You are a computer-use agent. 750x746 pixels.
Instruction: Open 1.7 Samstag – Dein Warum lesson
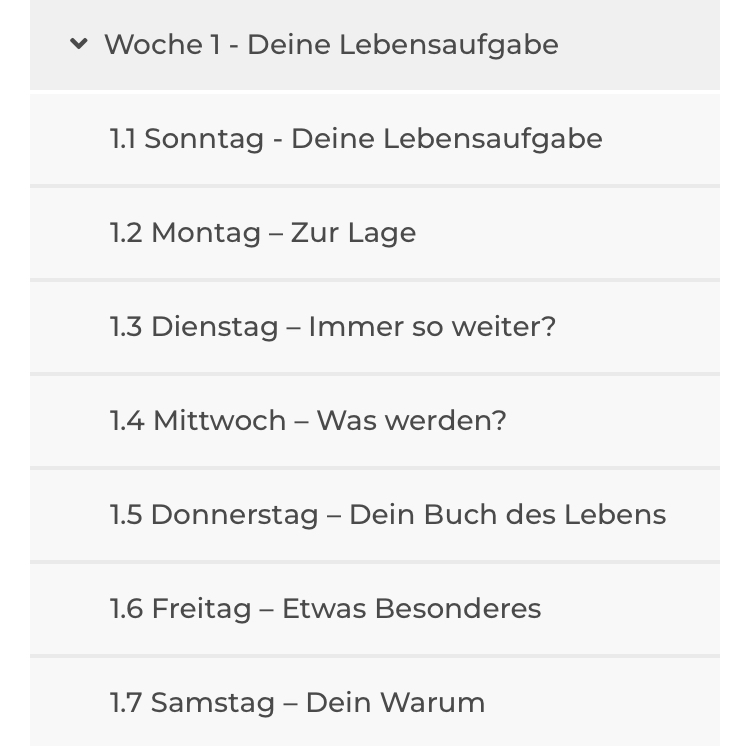click(x=297, y=702)
